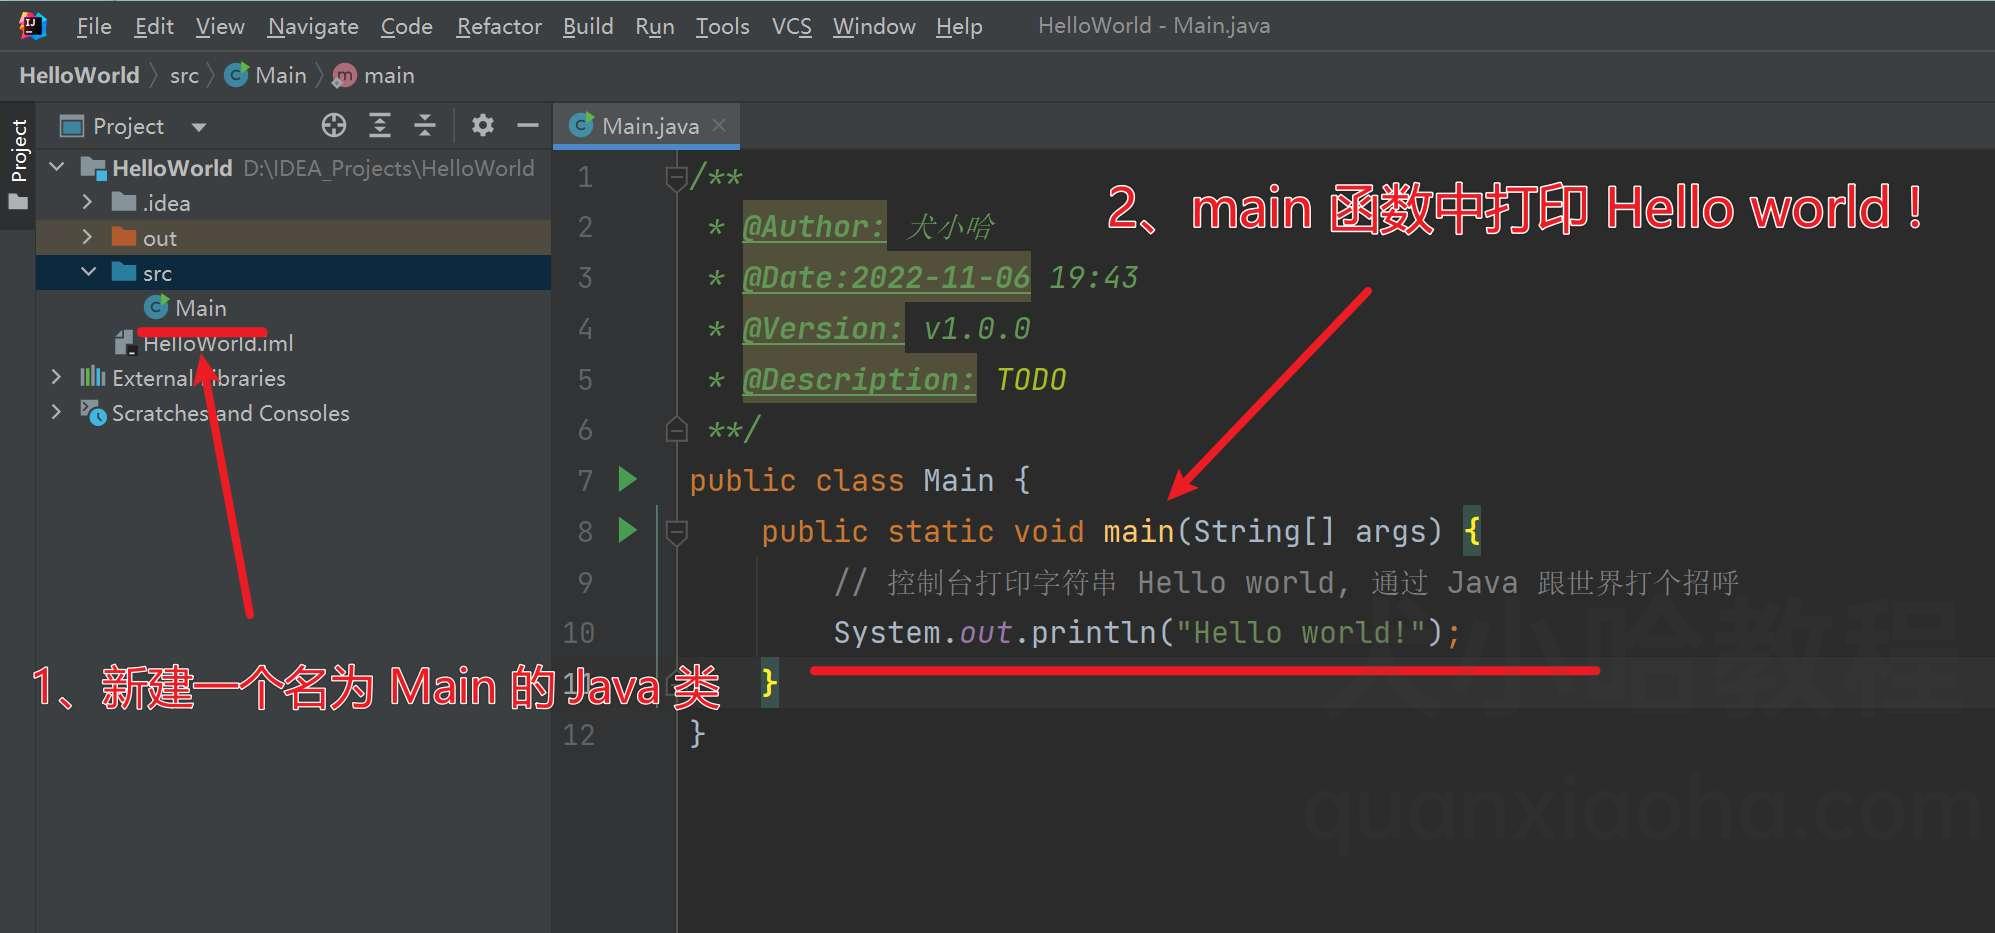This screenshot has width=1995, height=933.
Task: Open the Window menu
Action: tap(874, 26)
